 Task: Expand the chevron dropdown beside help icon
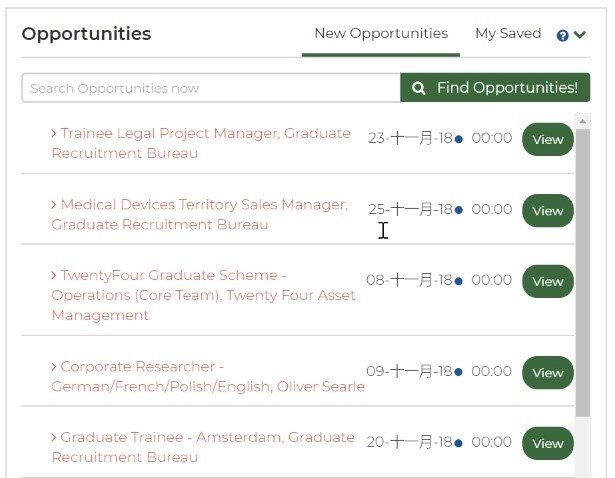[x=579, y=35]
